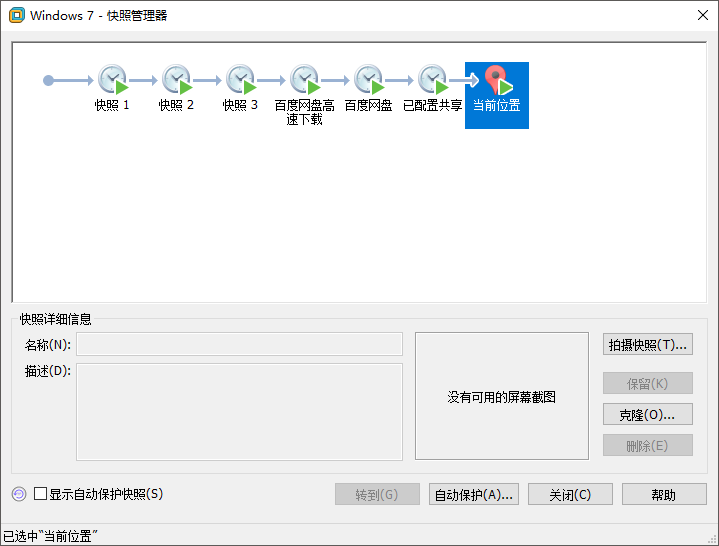Screen dimensions: 719x546
Task: Select the 已配置共享 snapshot icon
Action: click(433, 80)
